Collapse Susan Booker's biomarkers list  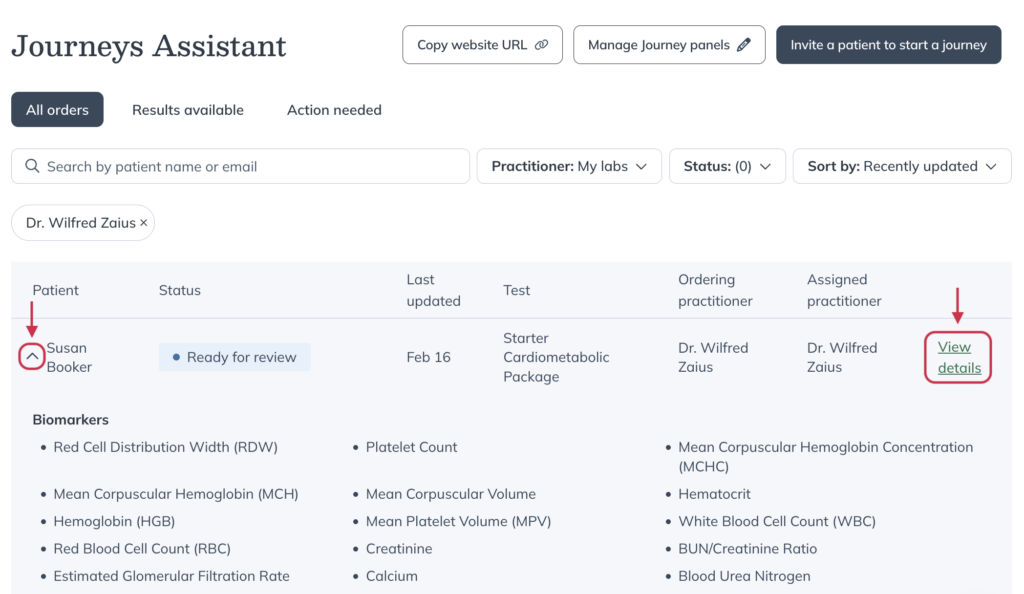pyautogui.click(x=31, y=356)
